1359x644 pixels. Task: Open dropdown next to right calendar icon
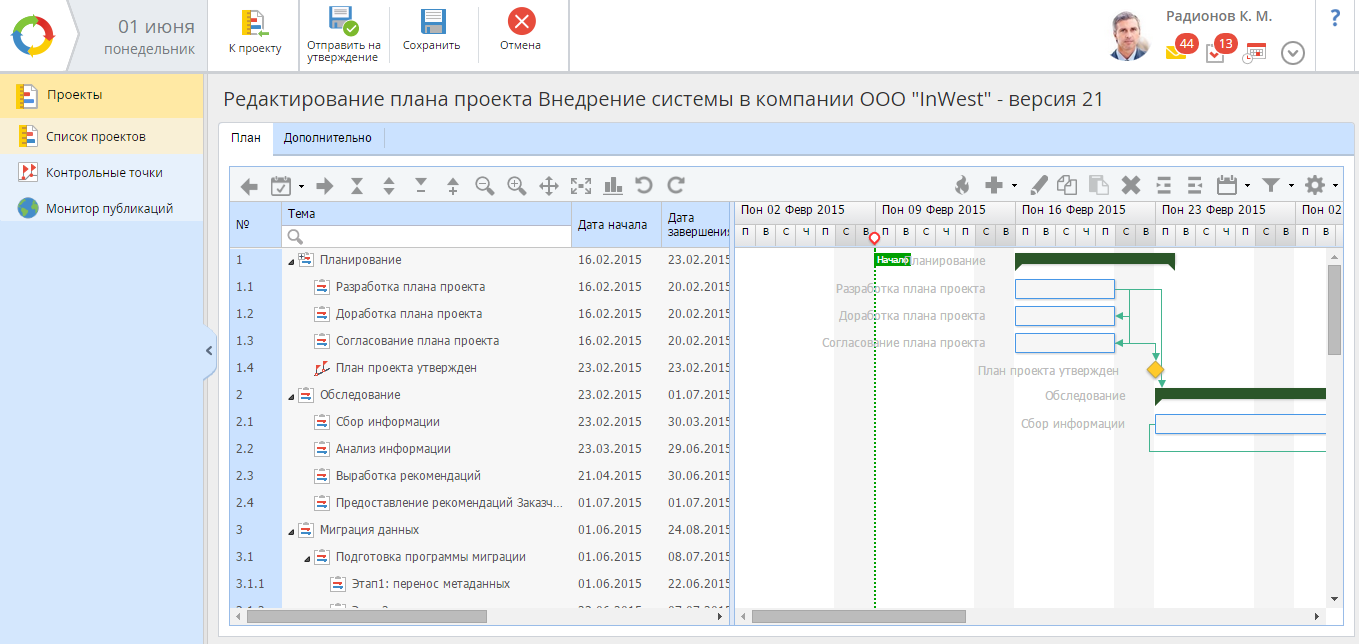tap(1247, 186)
